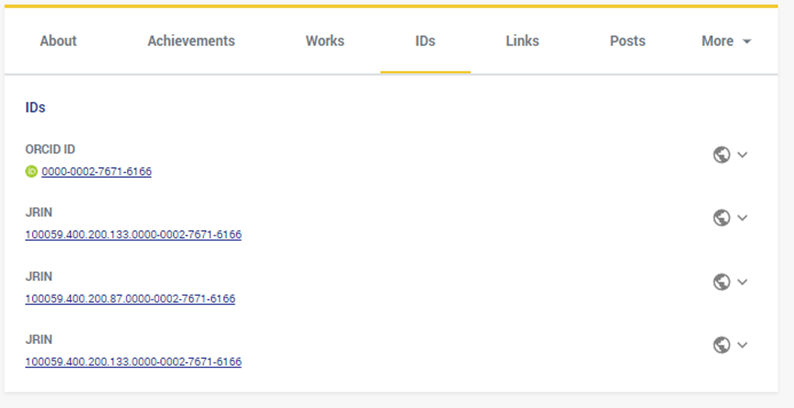Expand the chevron beside the first JRIN entry
The image size is (794, 408).
(x=742, y=218)
